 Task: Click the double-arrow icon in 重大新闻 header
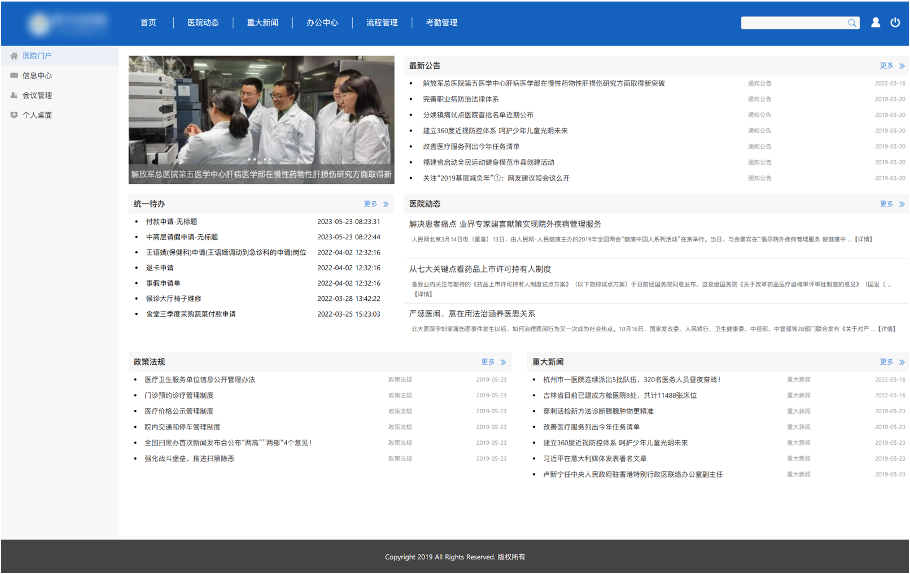(x=902, y=362)
